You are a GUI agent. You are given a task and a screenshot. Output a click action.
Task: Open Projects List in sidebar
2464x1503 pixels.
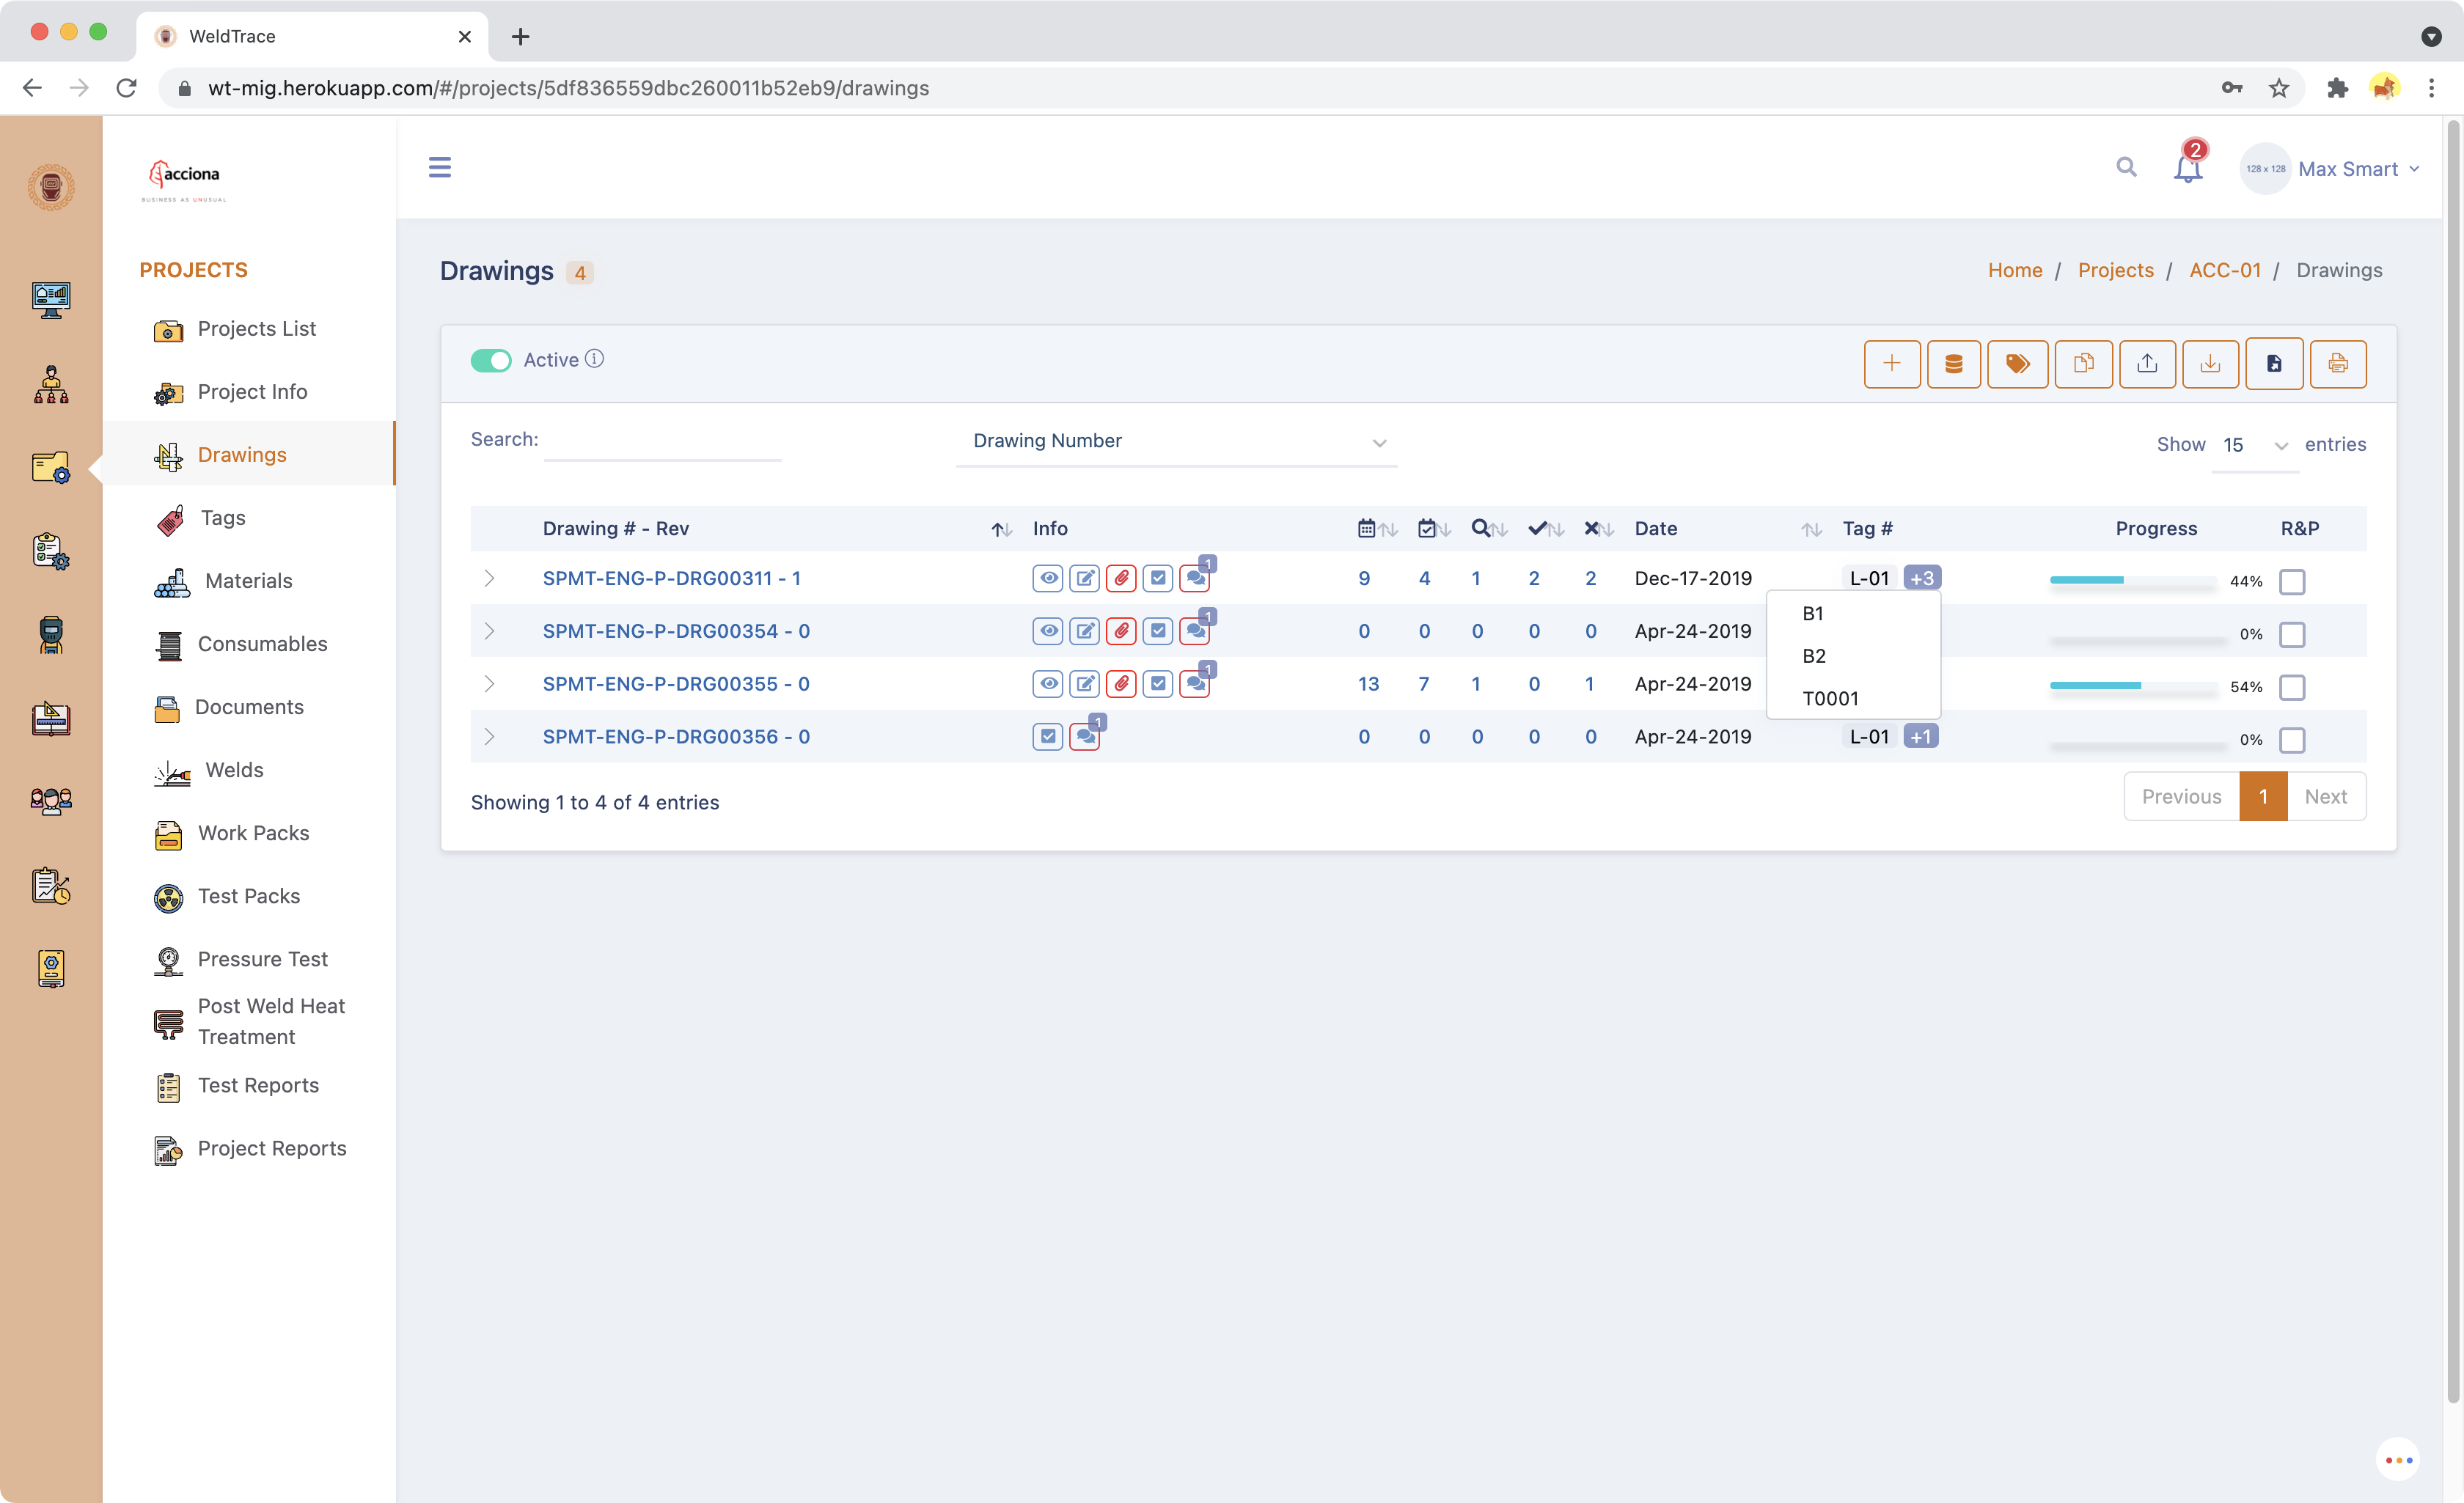pyautogui.click(x=256, y=329)
